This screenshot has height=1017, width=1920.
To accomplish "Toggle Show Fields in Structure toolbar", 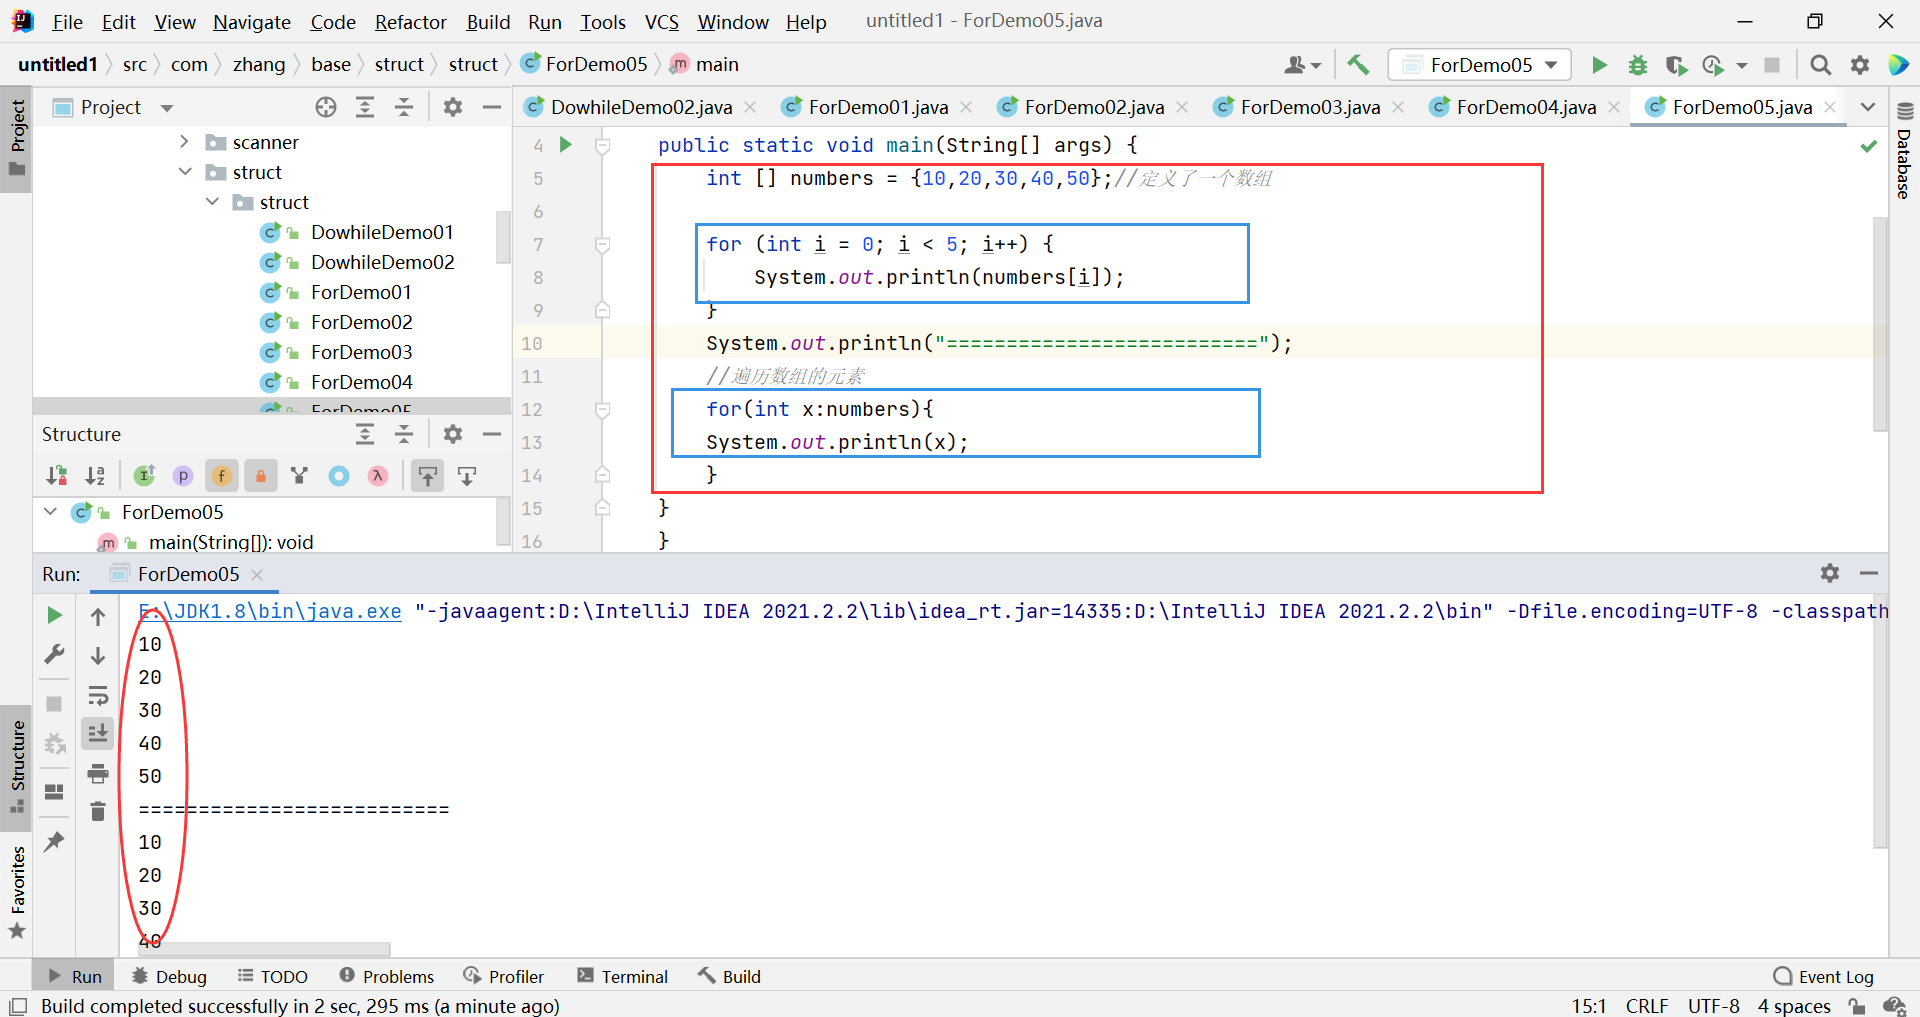I will pyautogui.click(x=222, y=476).
